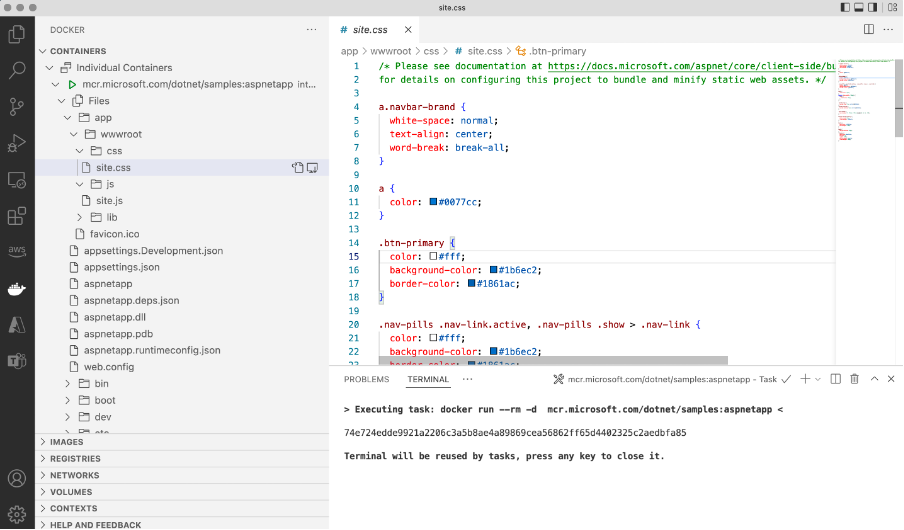Switch to the PROBLEMS tab
904x530 pixels.
click(x=366, y=380)
